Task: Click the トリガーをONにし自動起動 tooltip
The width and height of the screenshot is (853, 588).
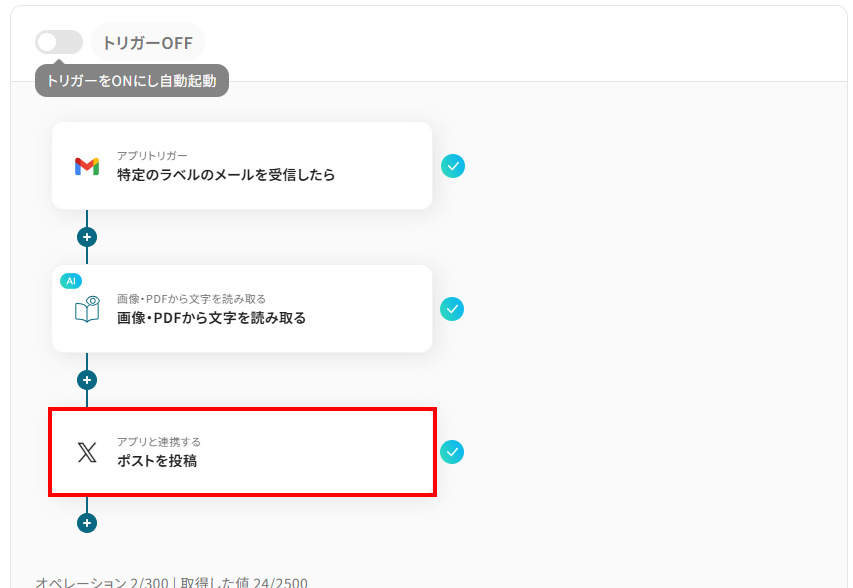Action: click(x=132, y=81)
